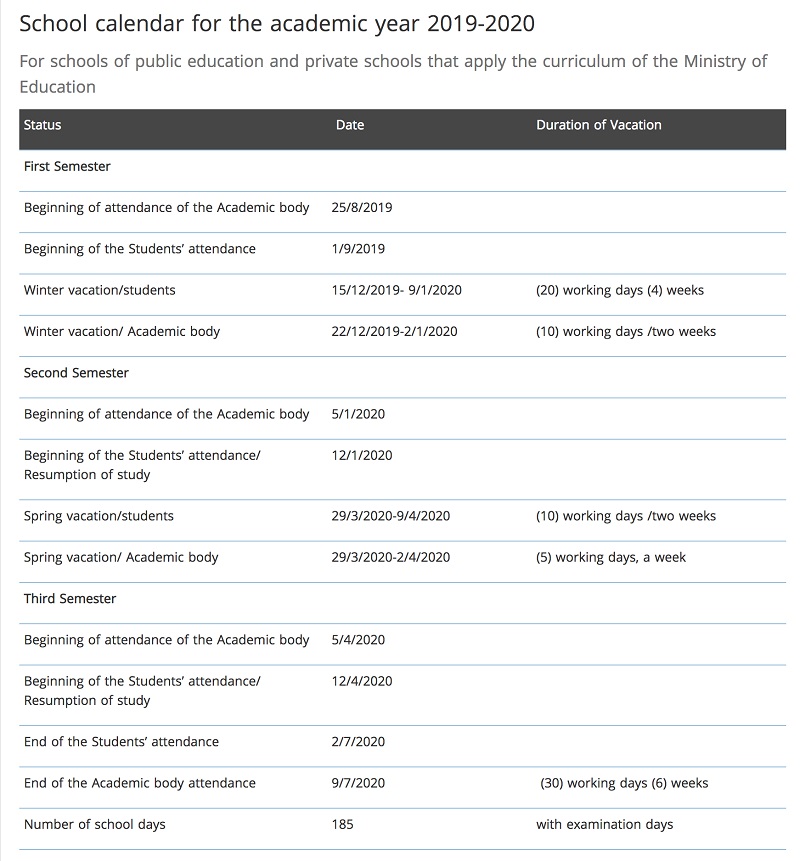Click the 22/12/2019-2/1/2020 date range
800x861 pixels.
394,332
